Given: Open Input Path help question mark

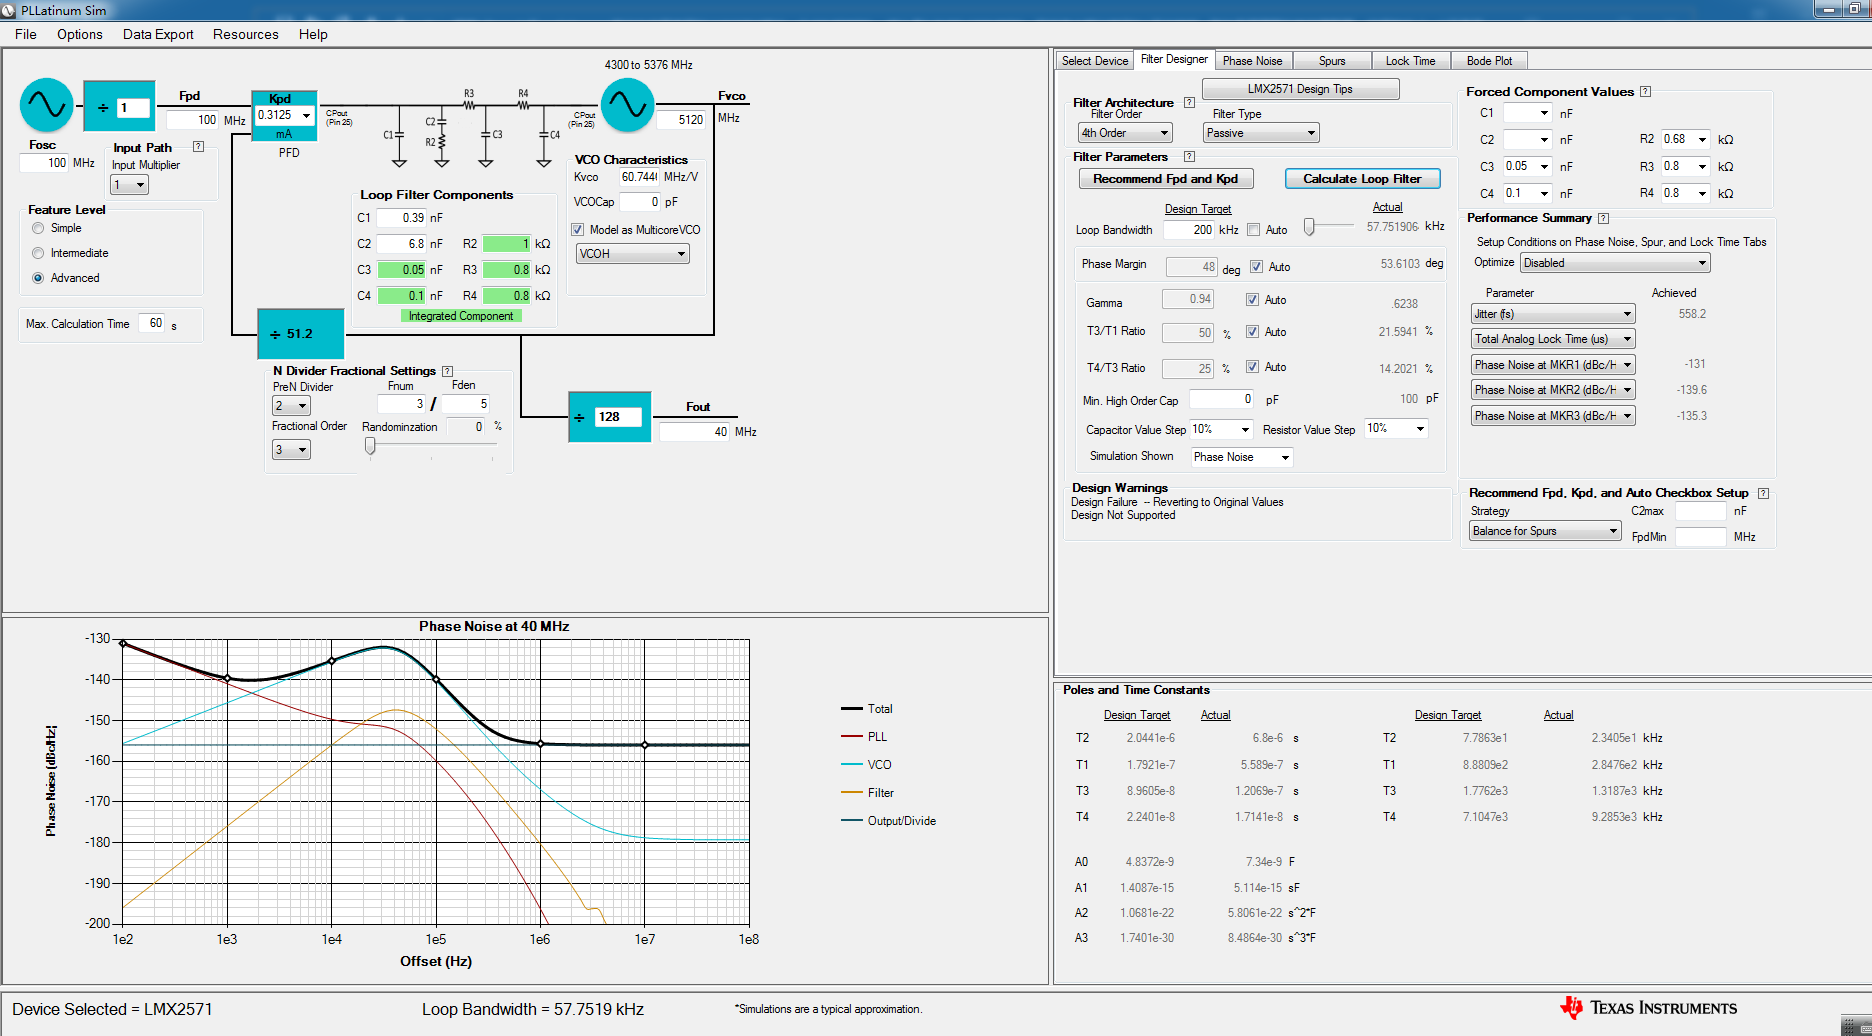Looking at the screenshot, I should click(x=198, y=147).
